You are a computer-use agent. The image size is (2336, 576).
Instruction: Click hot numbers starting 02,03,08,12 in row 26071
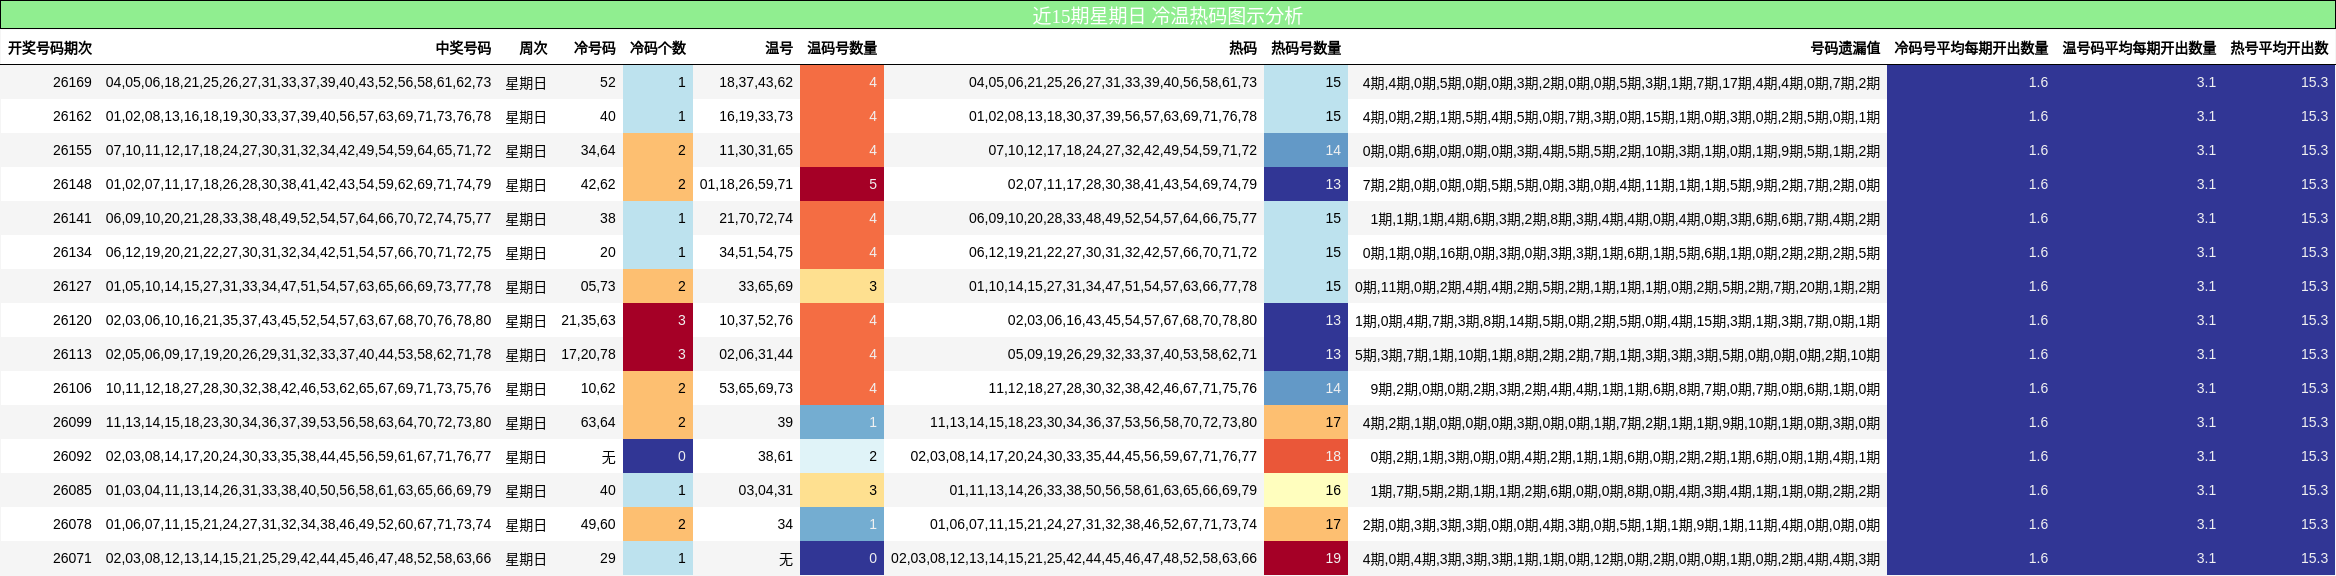click(x=1073, y=558)
